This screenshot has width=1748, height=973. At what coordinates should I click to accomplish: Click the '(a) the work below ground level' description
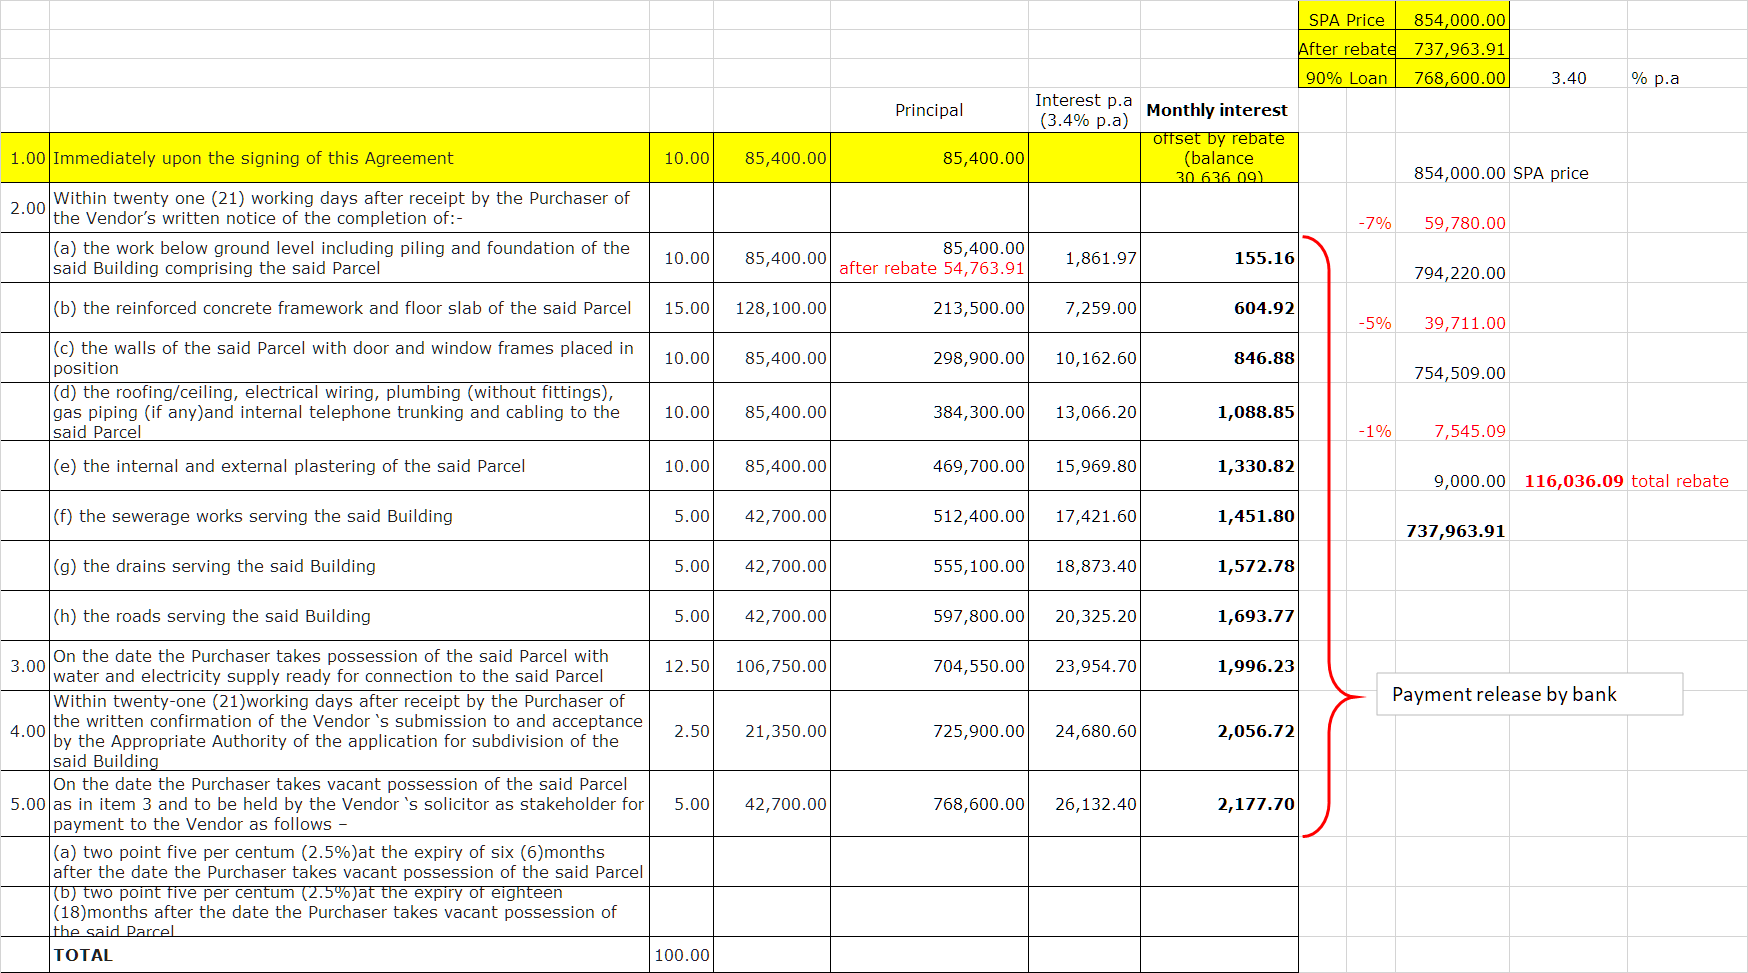point(349,258)
